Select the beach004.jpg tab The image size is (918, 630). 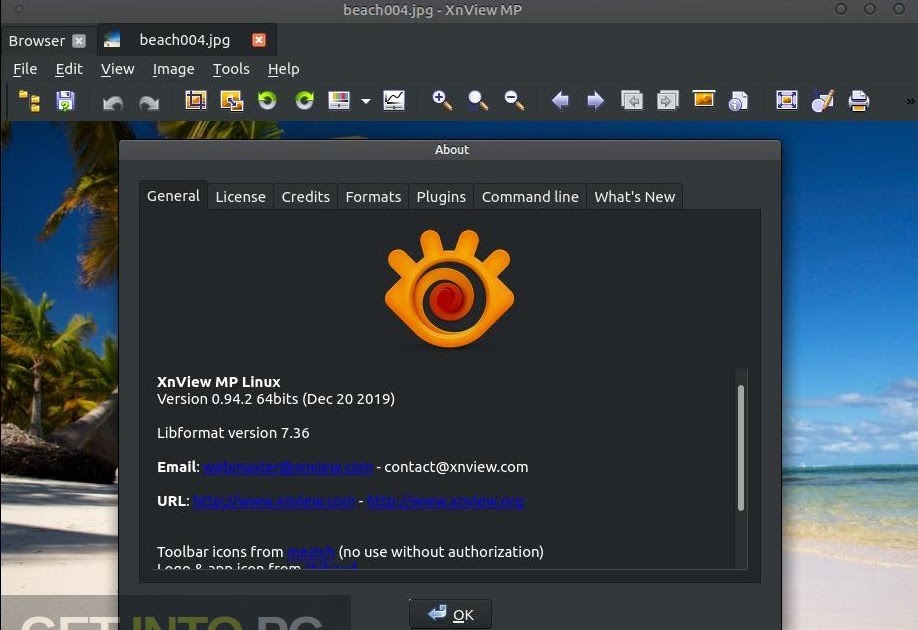184,40
